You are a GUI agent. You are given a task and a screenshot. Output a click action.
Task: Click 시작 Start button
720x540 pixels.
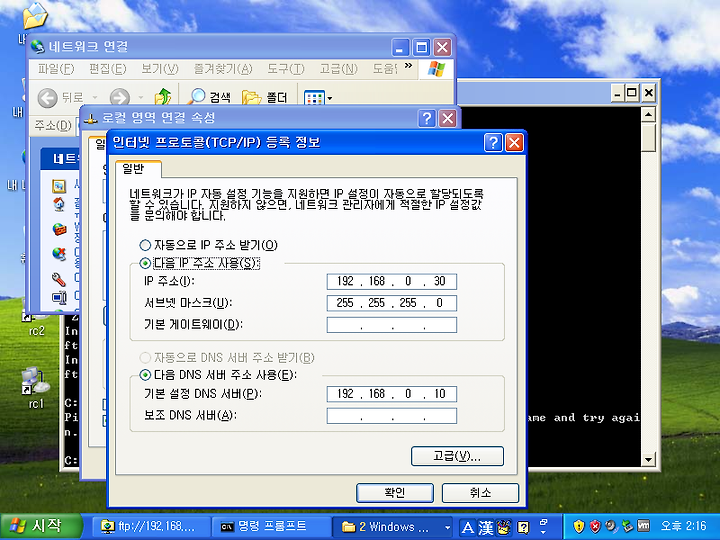click(41, 526)
